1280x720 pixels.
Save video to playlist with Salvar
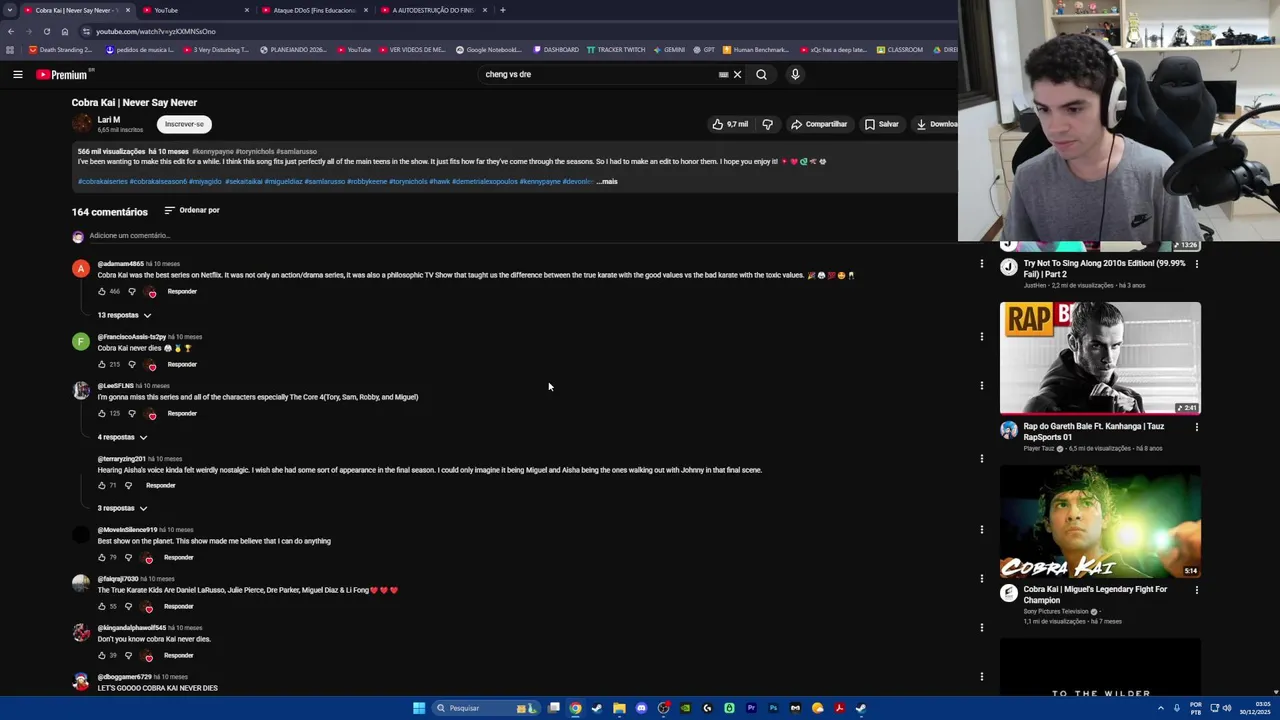pyautogui.click(x=881, y=124)
